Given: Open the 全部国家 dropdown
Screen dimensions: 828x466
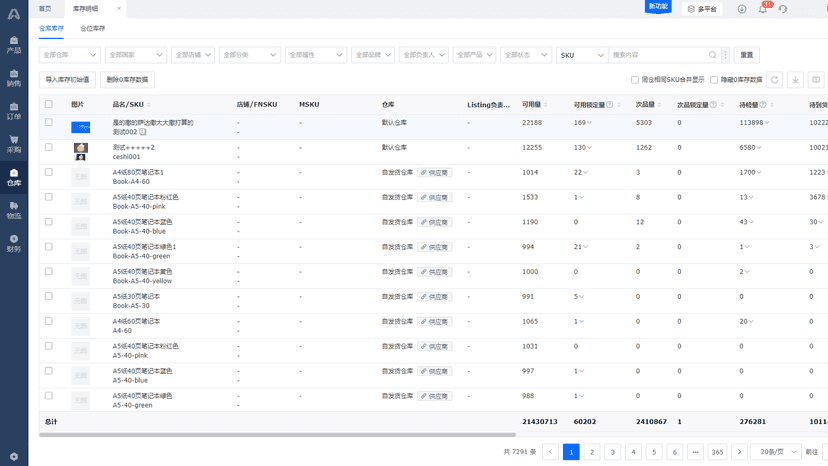Looking at the screenshot, I should [136, 55].
